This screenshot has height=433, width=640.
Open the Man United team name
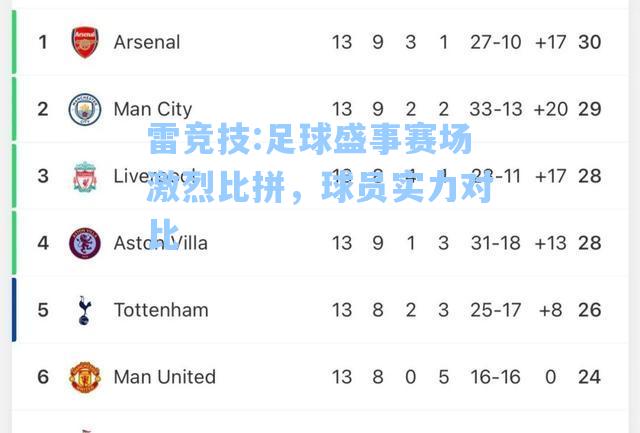(x=164, y=377)
